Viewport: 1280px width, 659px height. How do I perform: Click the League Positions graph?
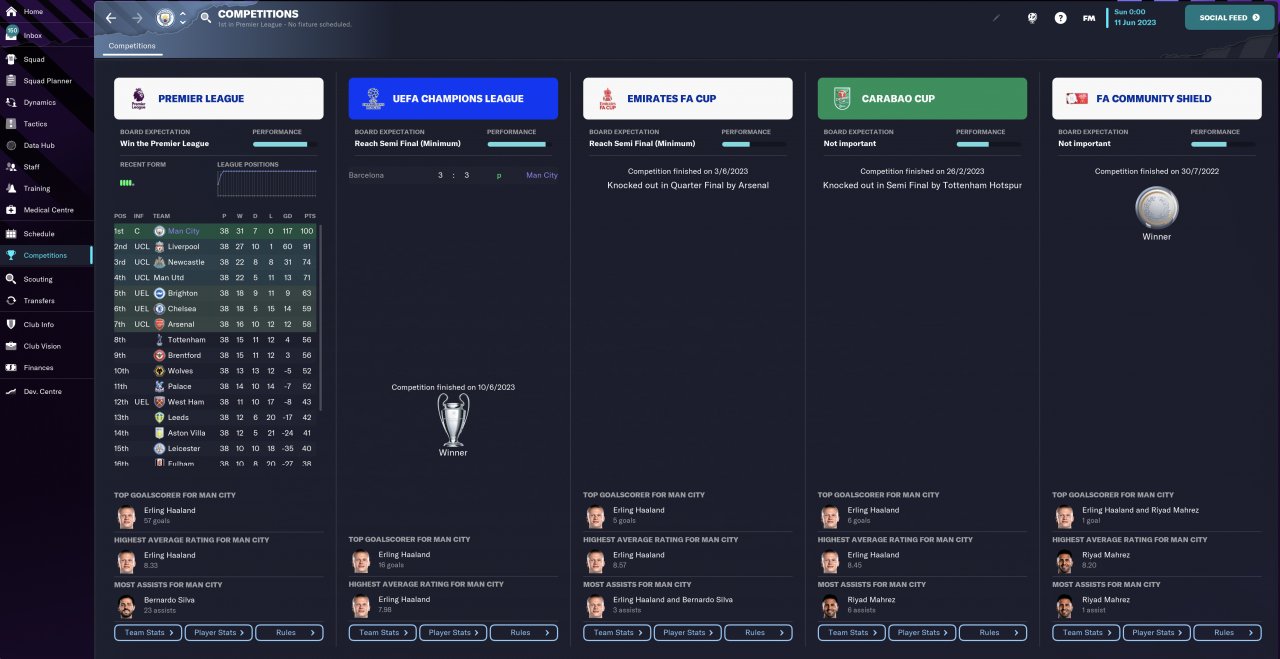click(x=269, y=183)
